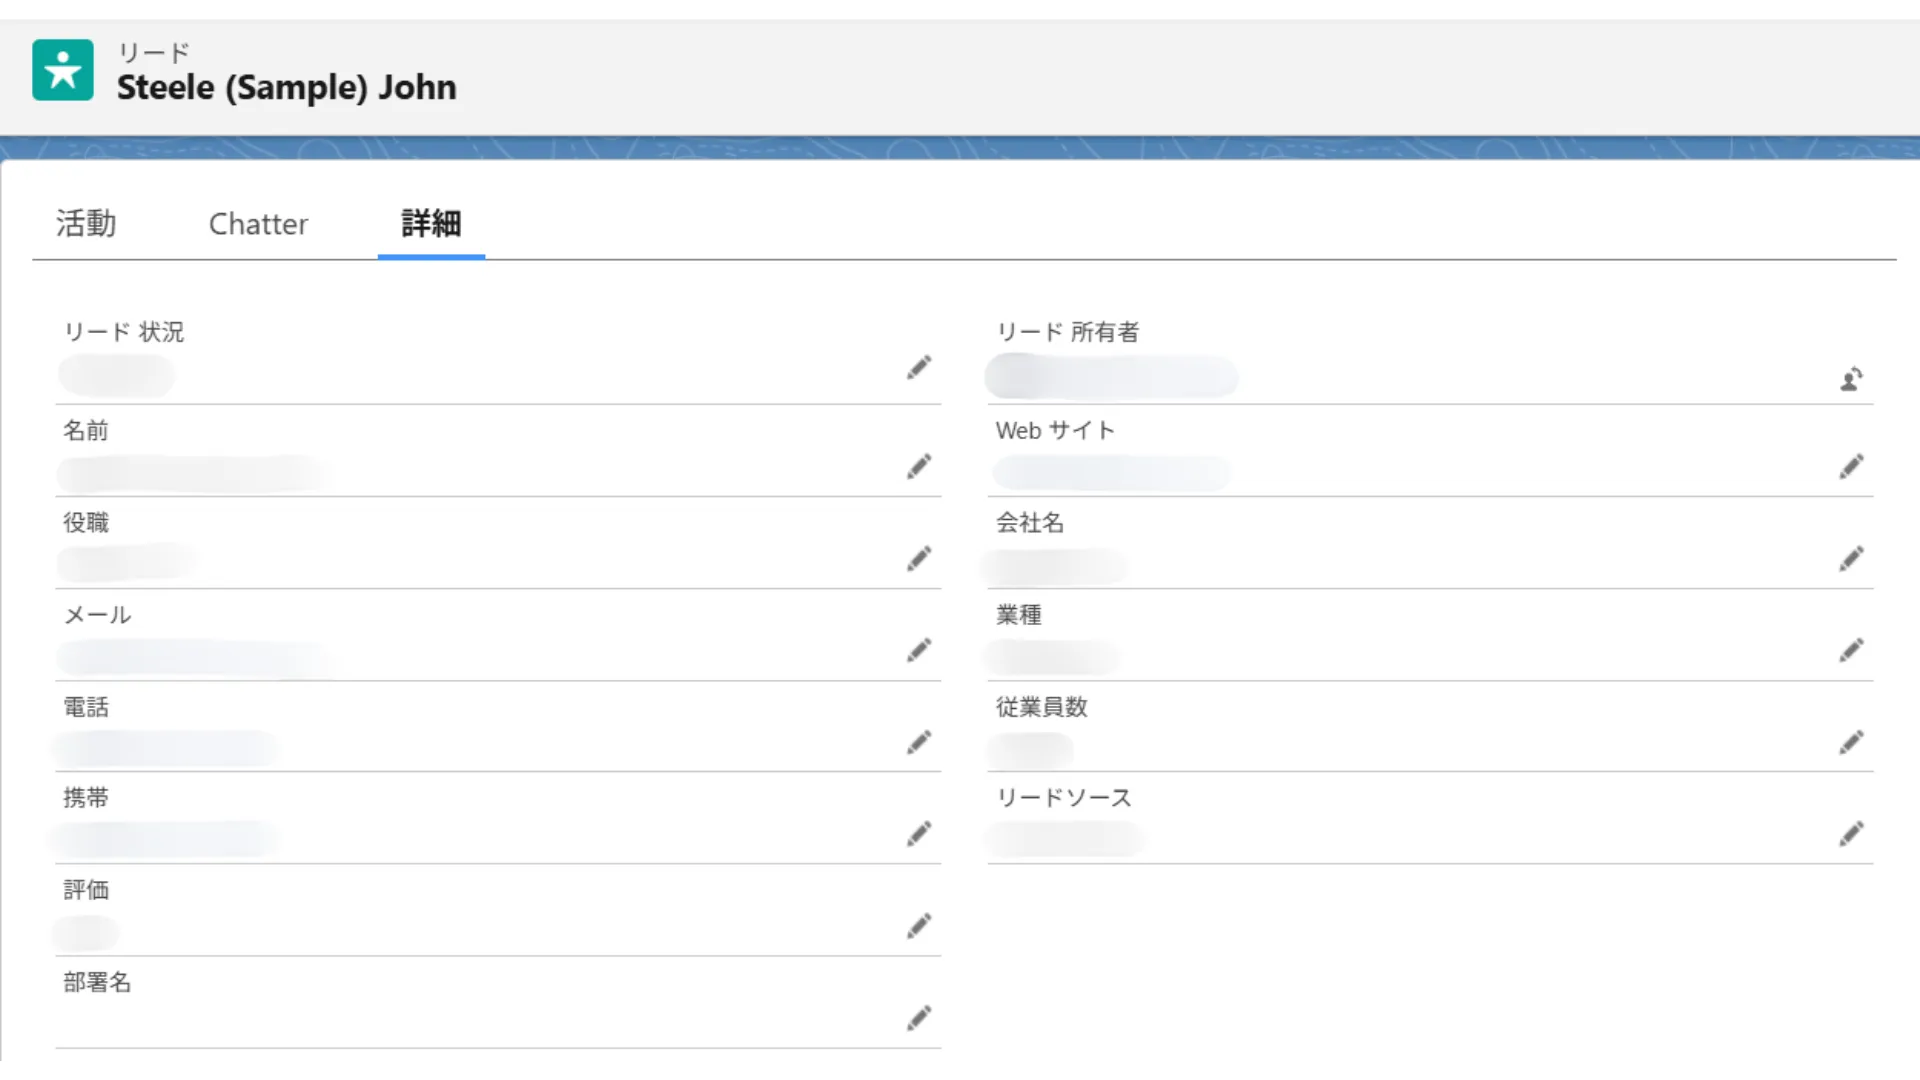
Task: Click edit pencil beside 携帯 field
Action: coord(919,835)
